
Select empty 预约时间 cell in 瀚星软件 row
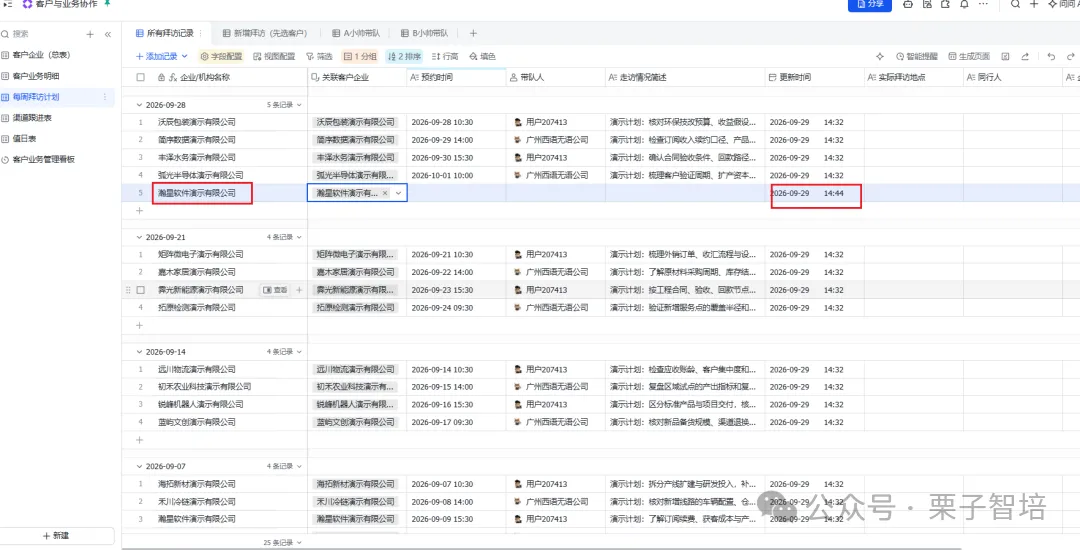pos(456,193)
